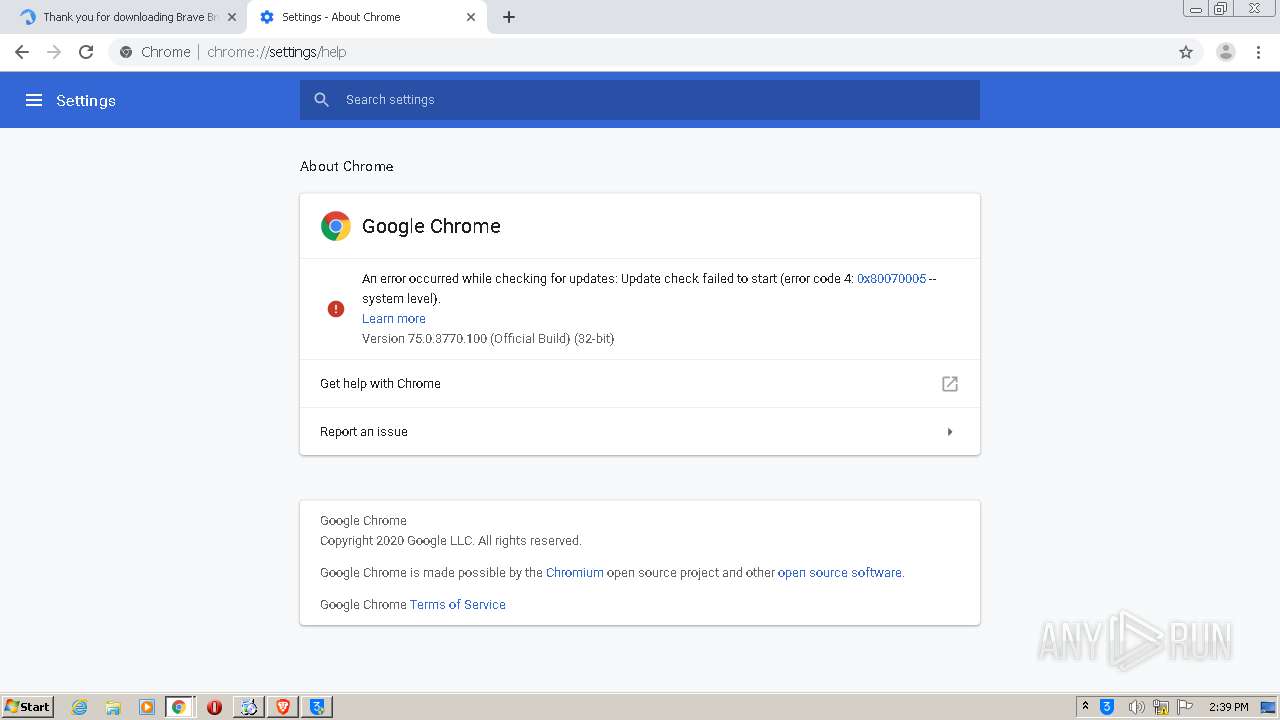Open the Learn more link

coord(394,319)
